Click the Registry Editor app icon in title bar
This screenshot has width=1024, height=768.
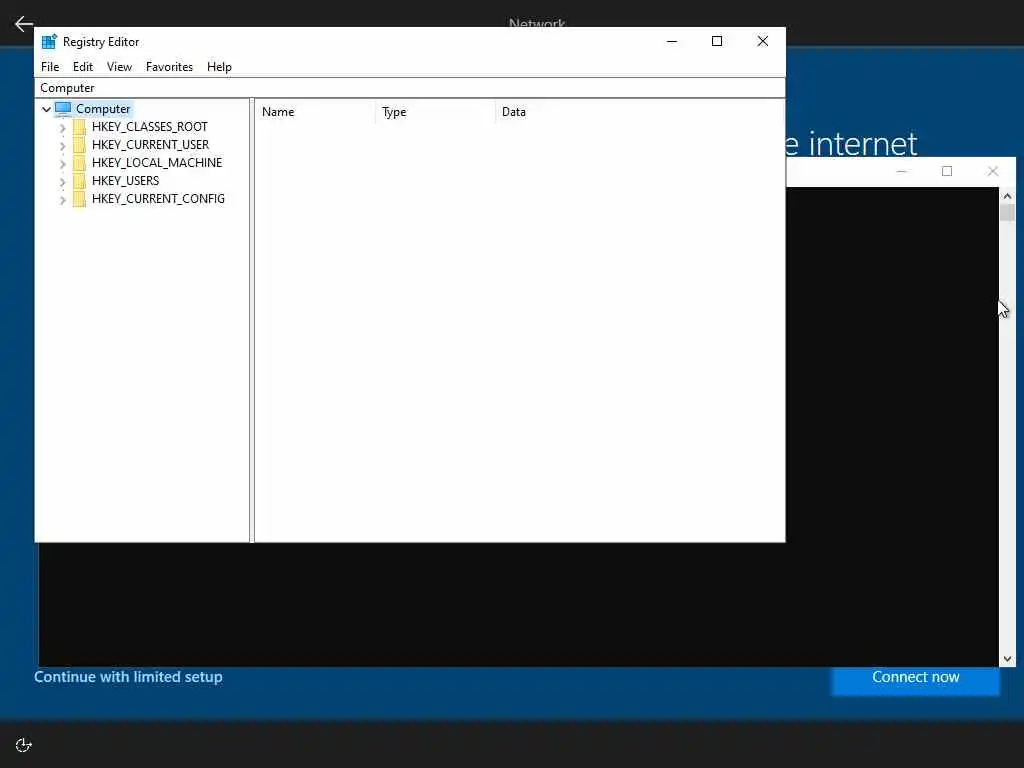coord(49,42)
